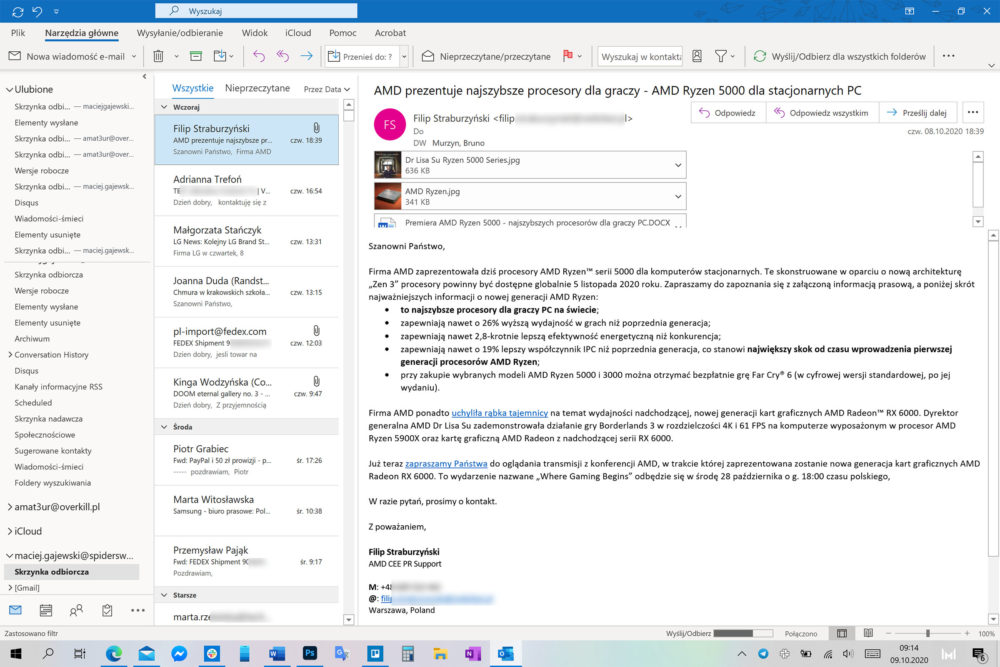Click the Forward arrow icon in the ribbon
The width and height of the screenshot is (1000, 667).
[x=307, y=56]
